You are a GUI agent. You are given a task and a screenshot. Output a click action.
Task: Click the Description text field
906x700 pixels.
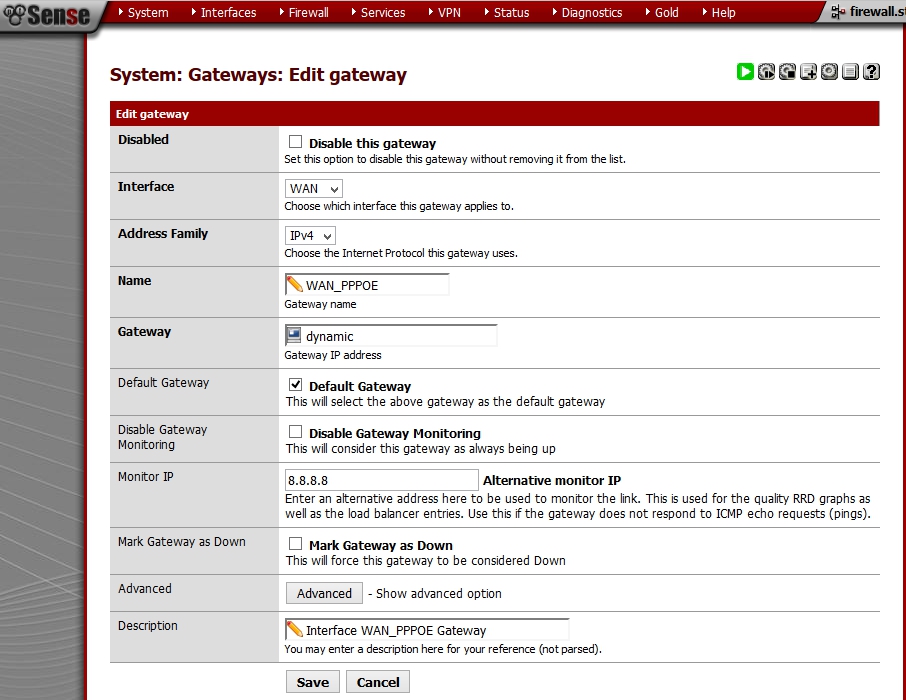pyautogui.click(x=435, y=630)
